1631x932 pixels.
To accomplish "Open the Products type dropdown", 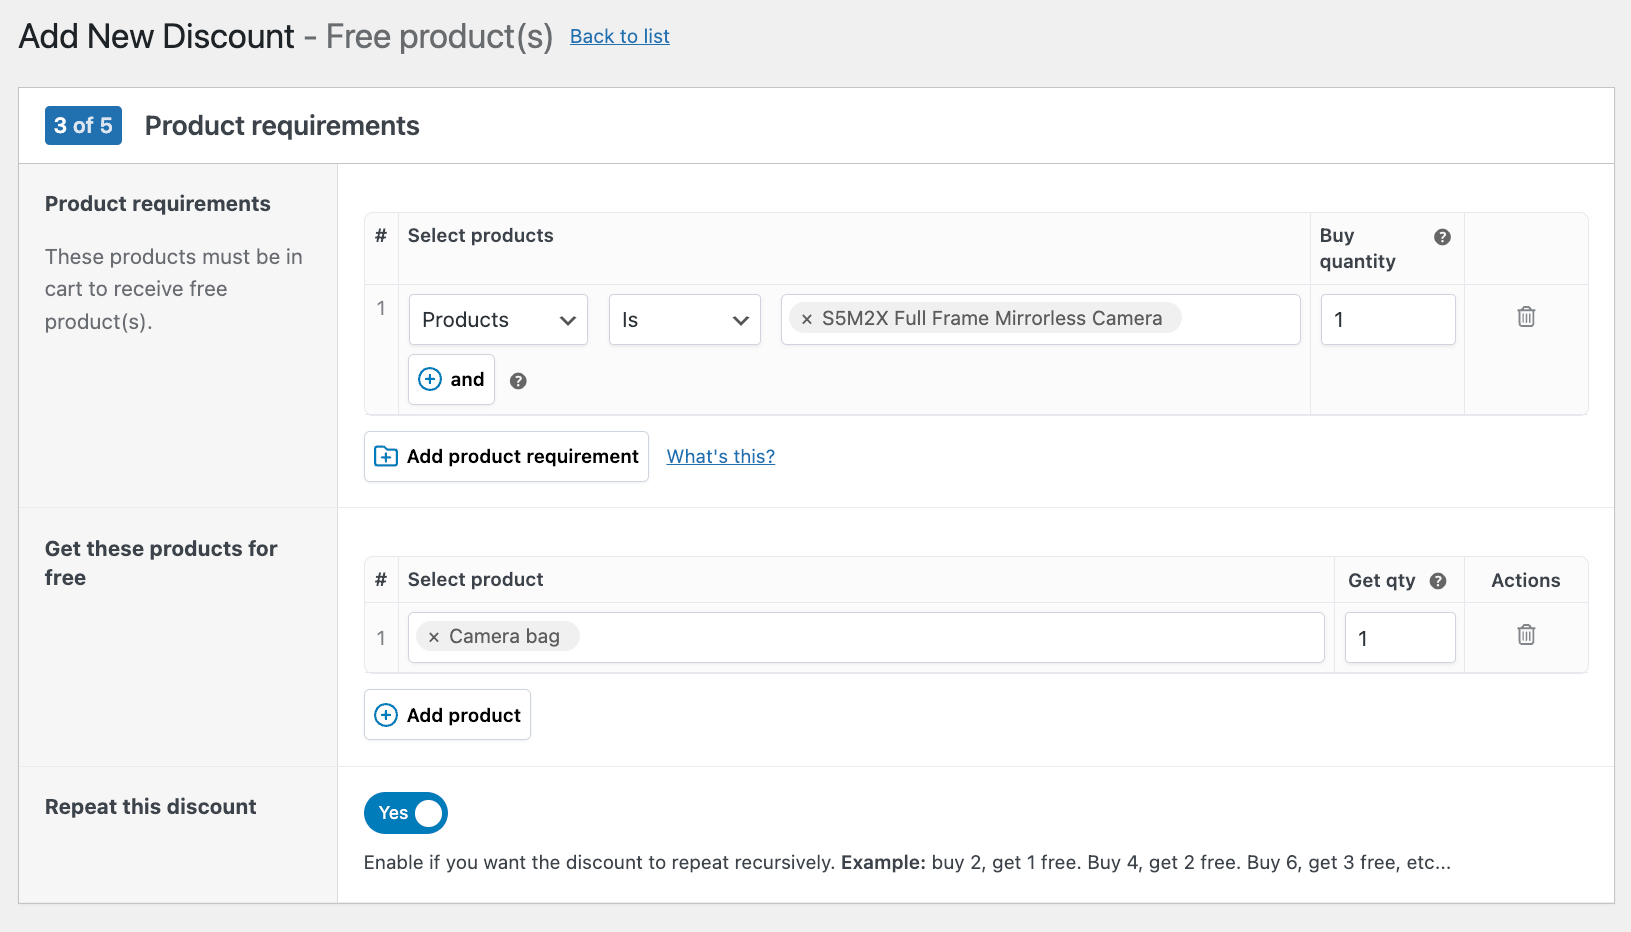I will tap(497, 319).
